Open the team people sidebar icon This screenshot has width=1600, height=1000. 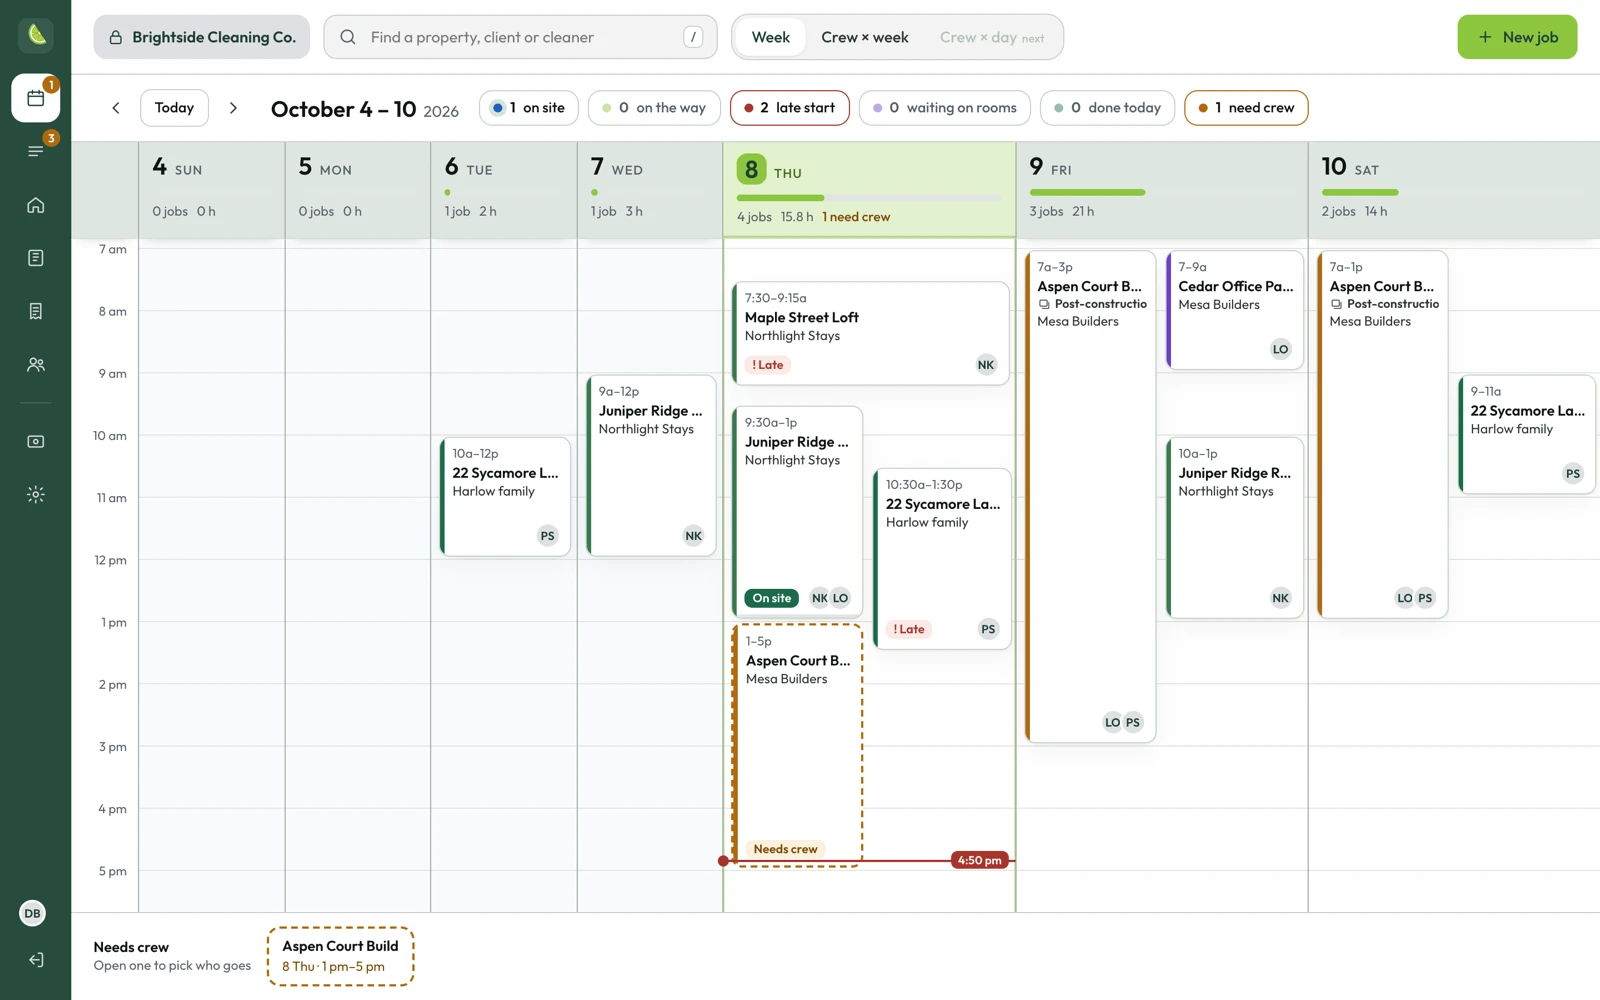tap(36, 365)
